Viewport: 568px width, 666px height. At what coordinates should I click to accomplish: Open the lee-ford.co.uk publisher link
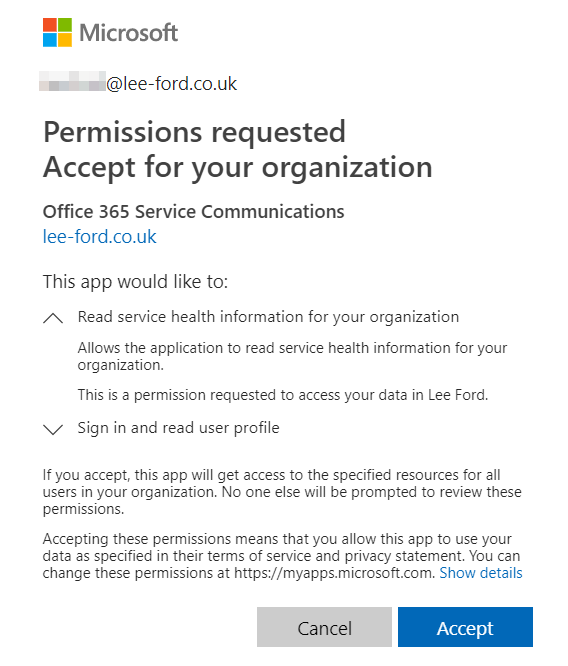click(x=100, y=237)
